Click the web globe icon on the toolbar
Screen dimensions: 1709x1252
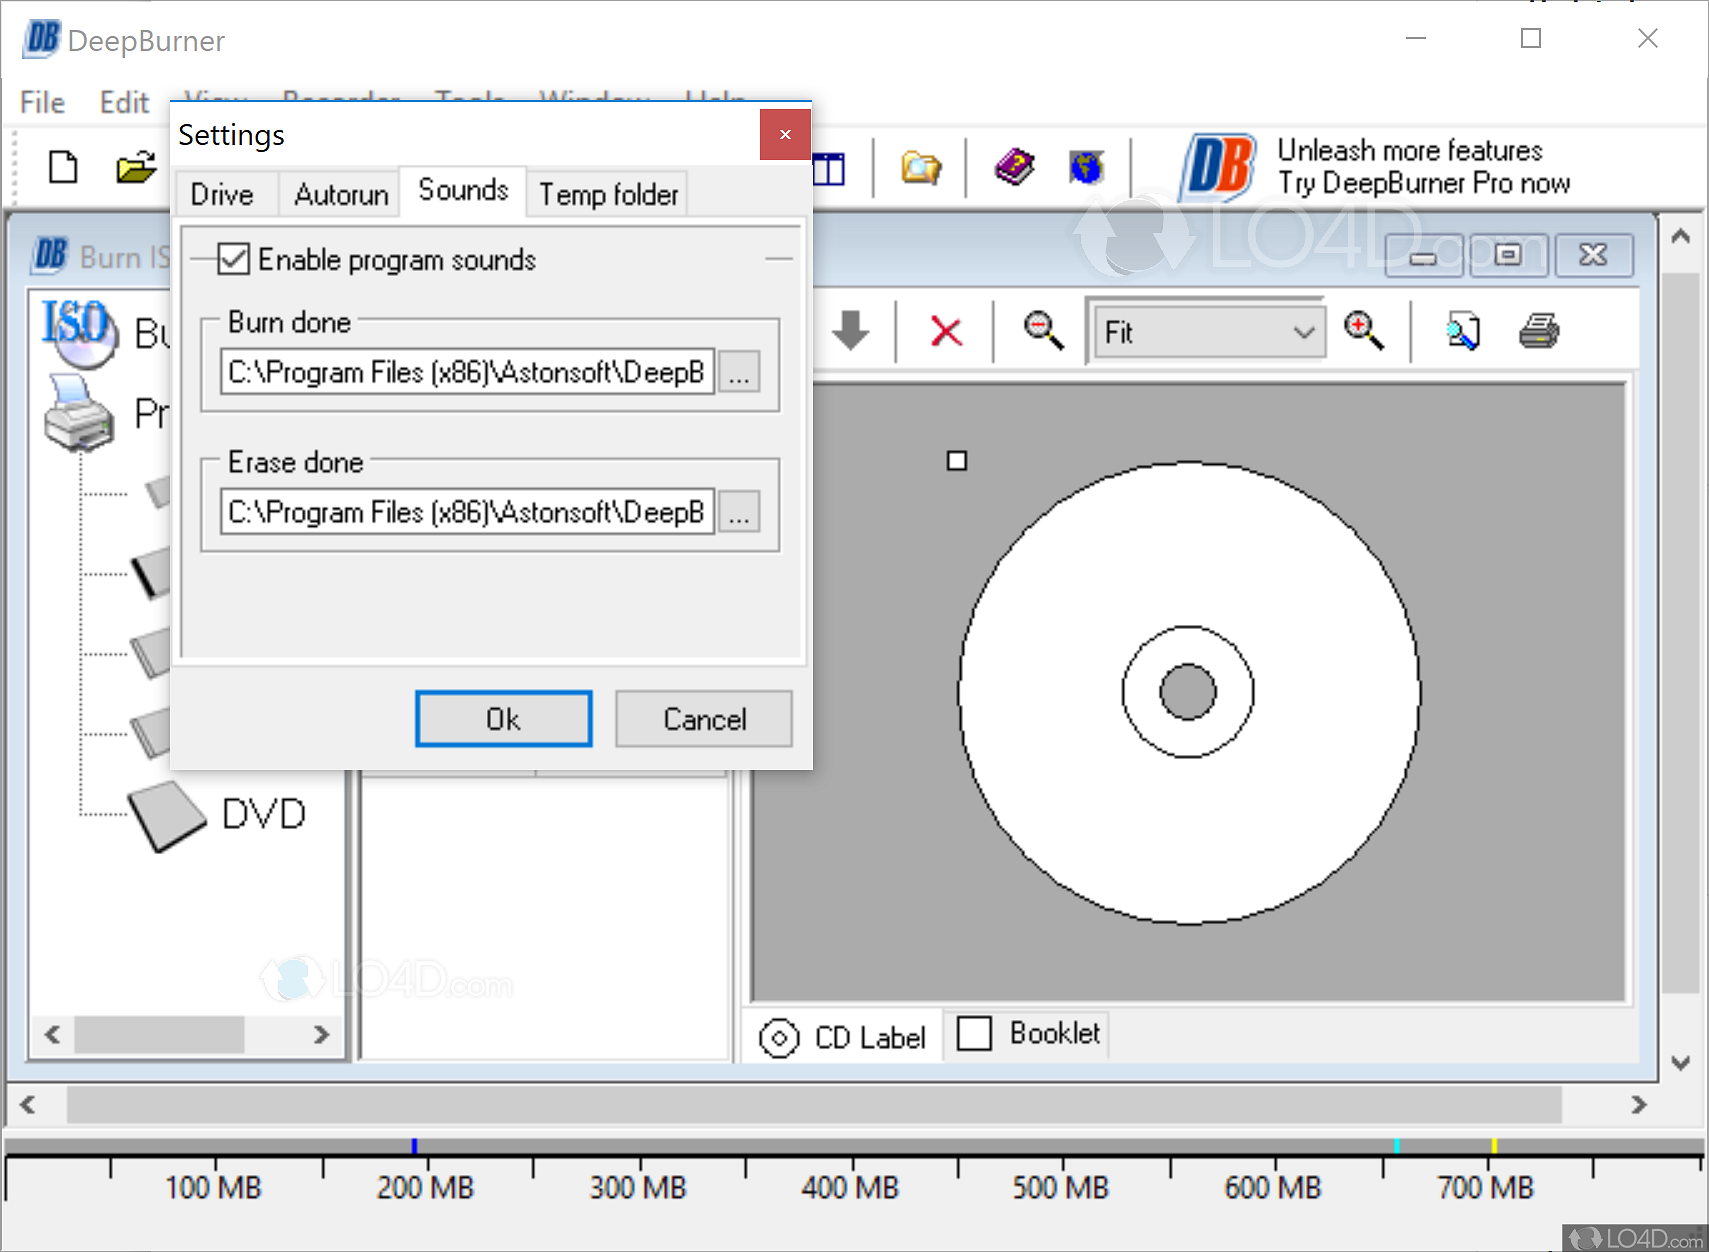click(1086, 168)
